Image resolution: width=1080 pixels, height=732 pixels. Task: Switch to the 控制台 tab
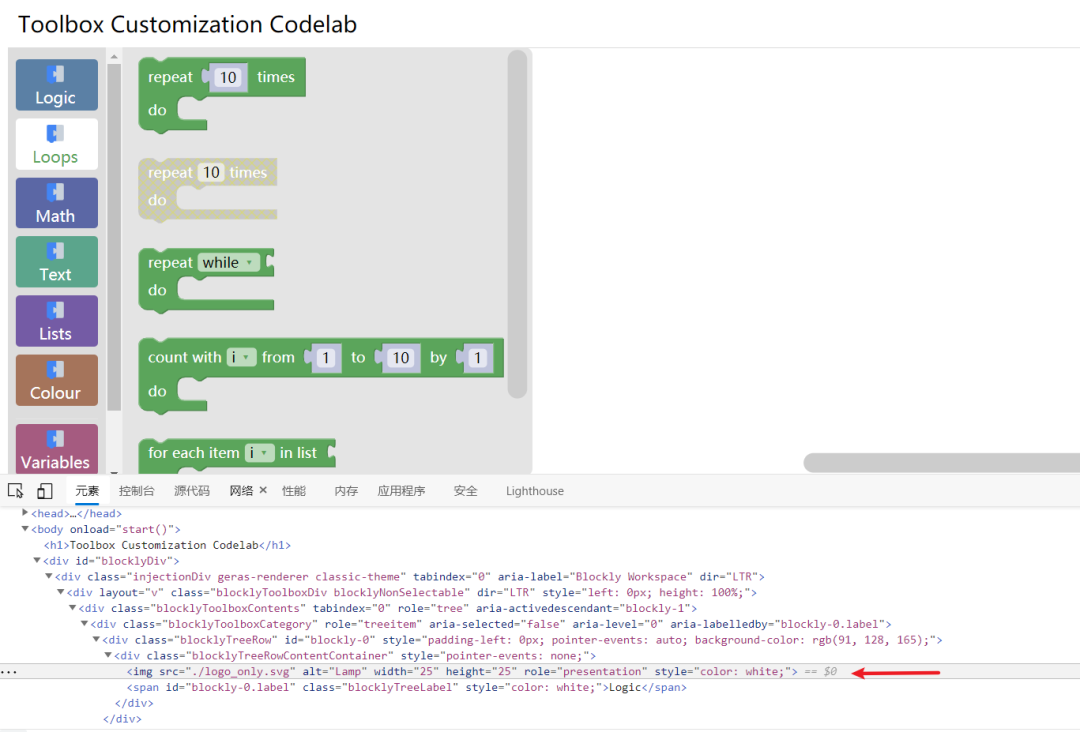[136, 491]
